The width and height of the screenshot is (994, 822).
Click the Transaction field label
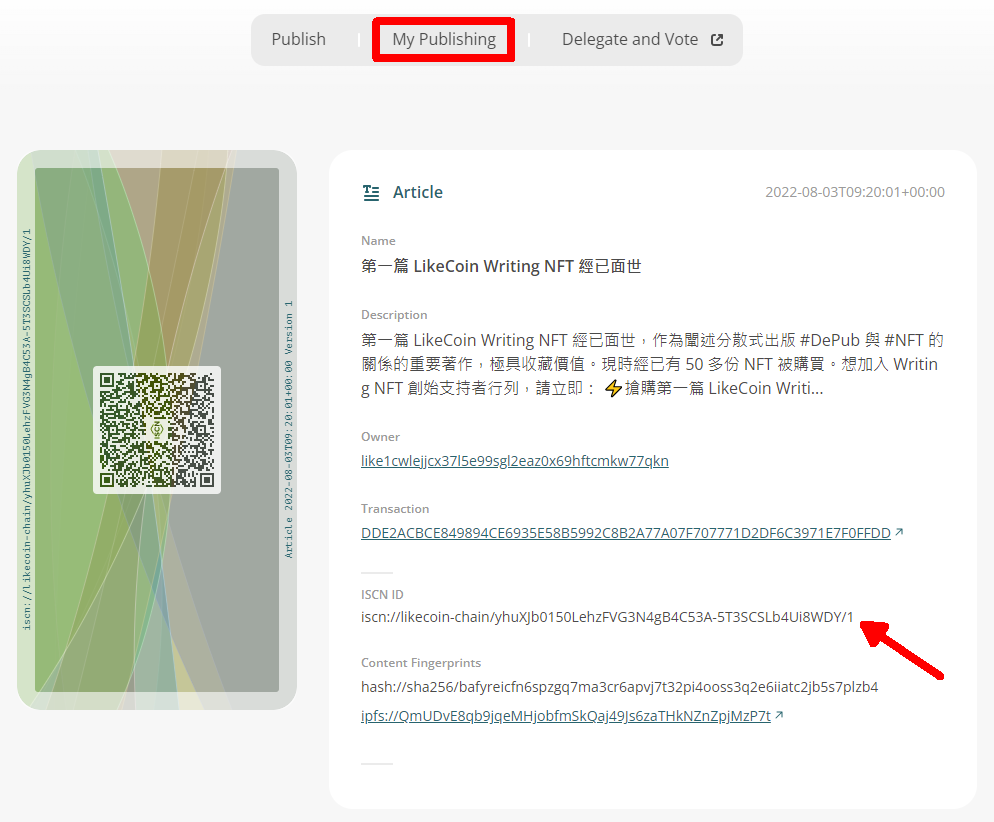click(395, 509)
